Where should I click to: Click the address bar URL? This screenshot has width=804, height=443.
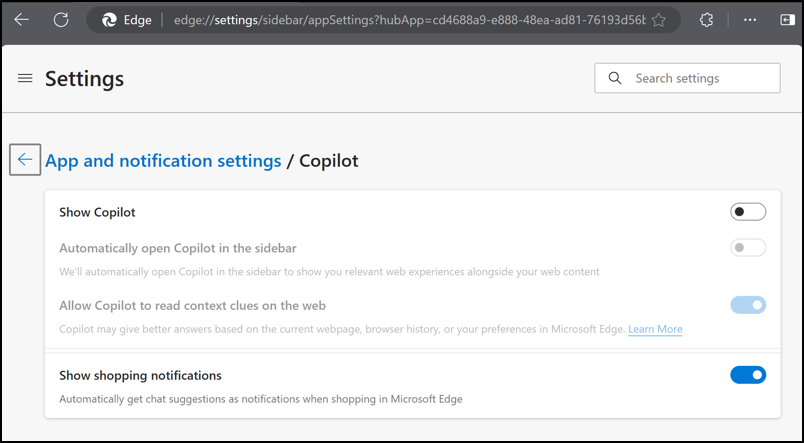(409, 20)
